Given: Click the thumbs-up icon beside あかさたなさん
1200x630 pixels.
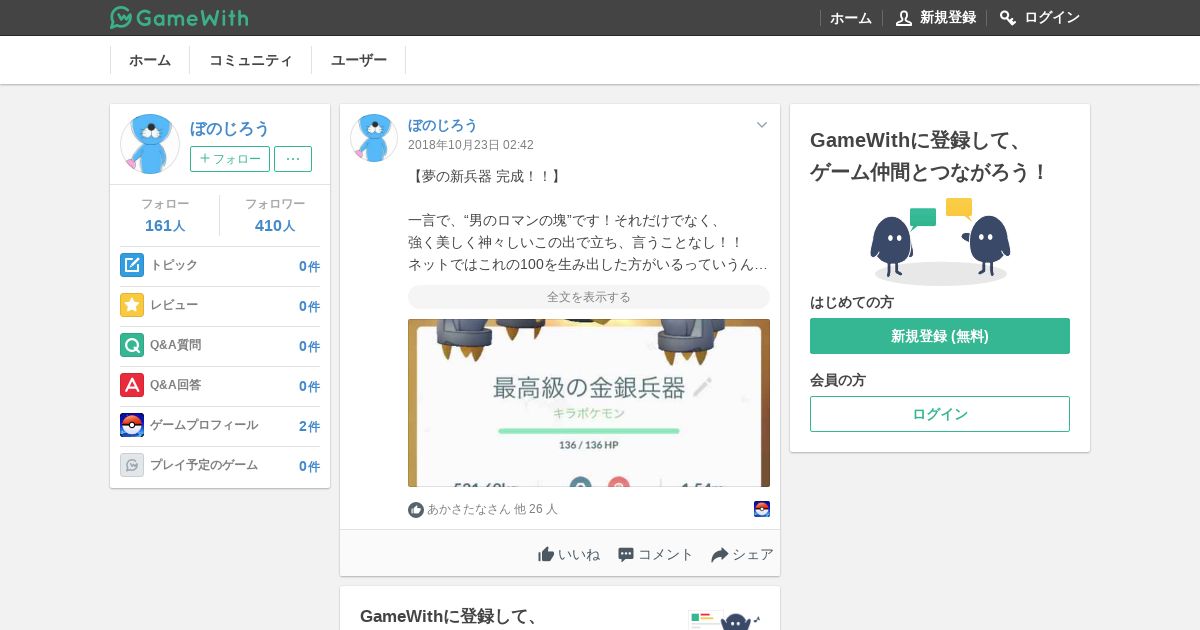Looking at the screenshot, I should 416,510.
